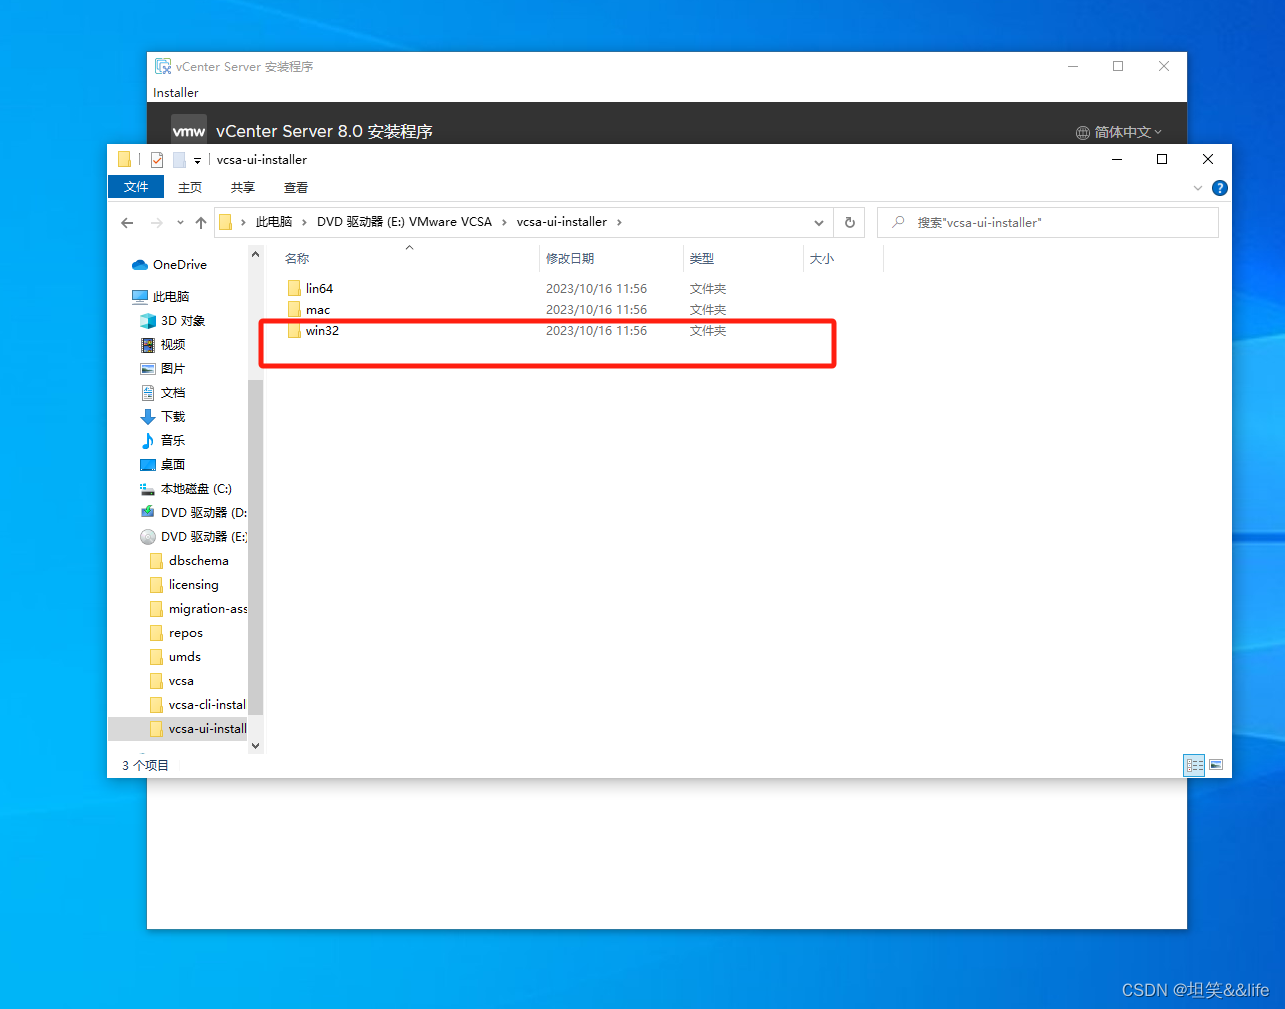Click DVD 驱动器 (E:) VMware VCSA breadcrumb
Viewport: 1285px width, 1009px height.
pos(404,222)
